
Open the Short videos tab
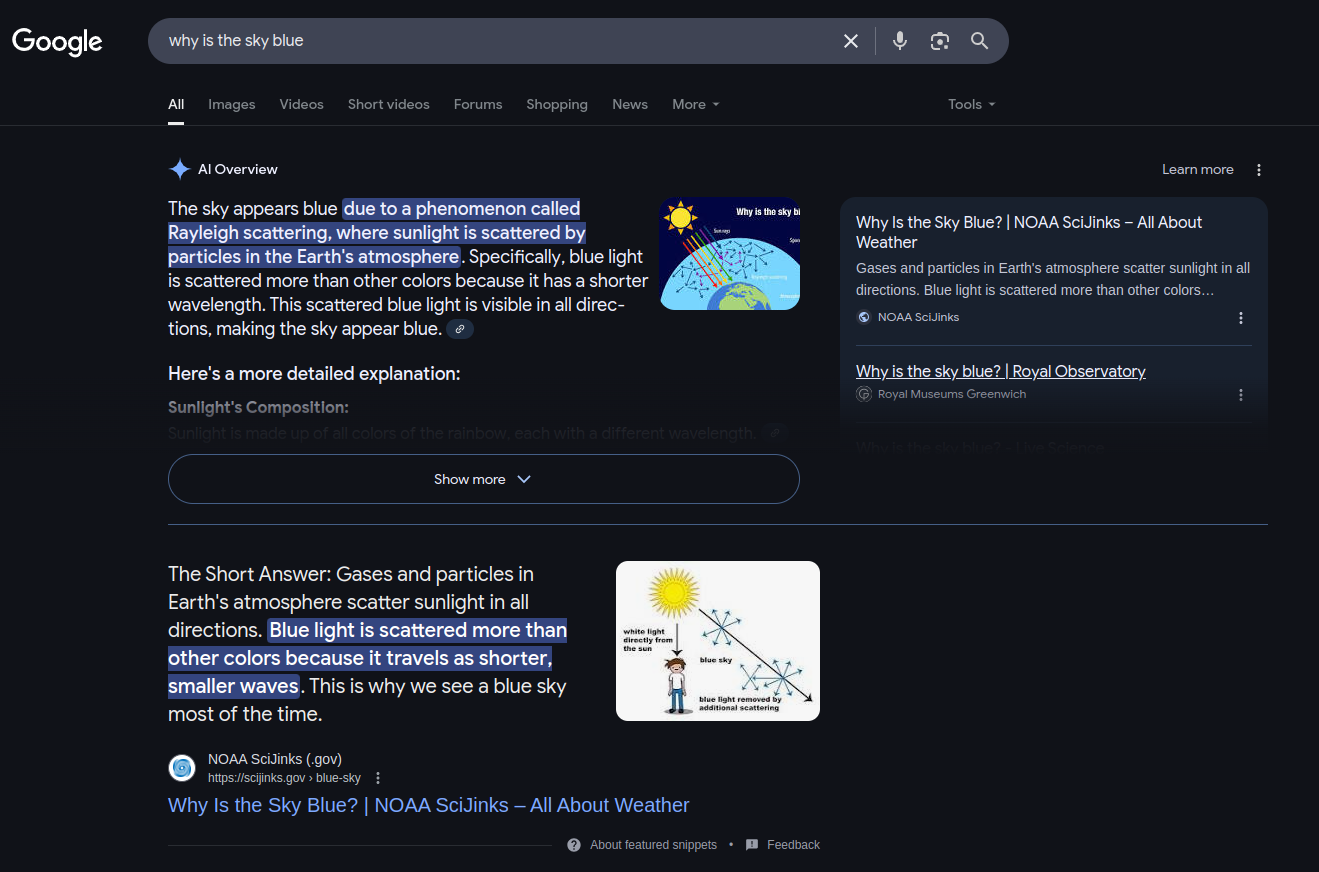[389, 104]
